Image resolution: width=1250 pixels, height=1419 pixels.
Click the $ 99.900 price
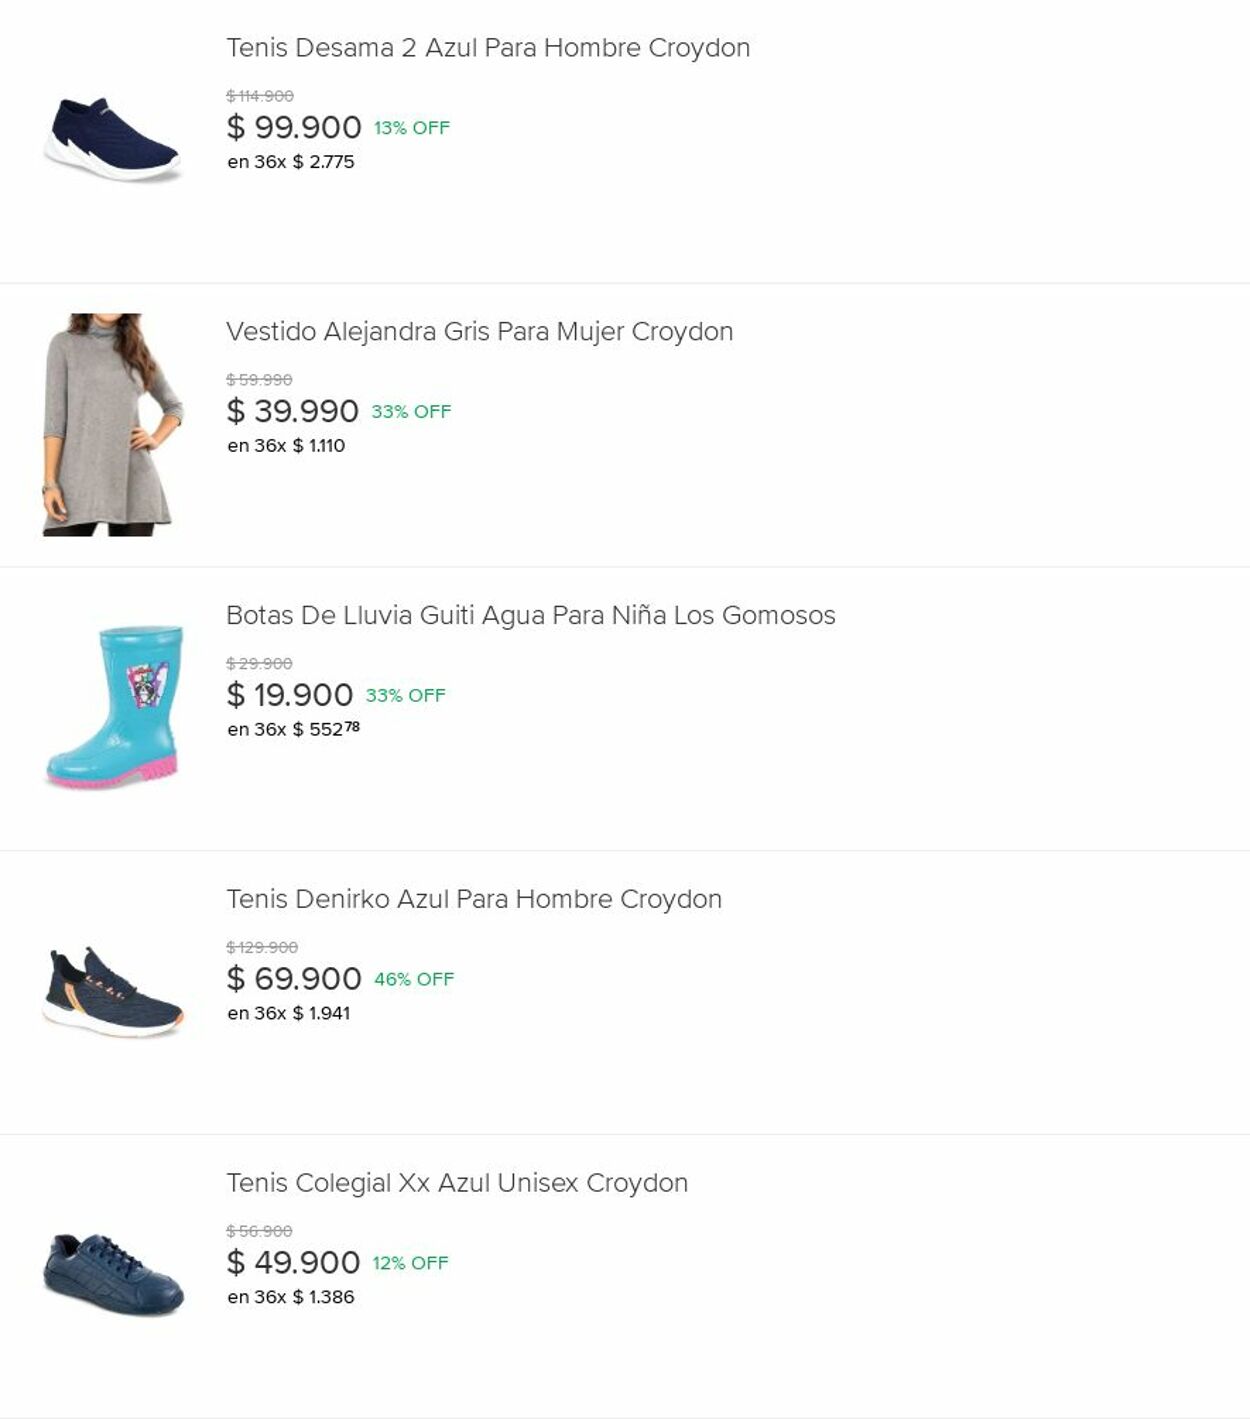293,128
